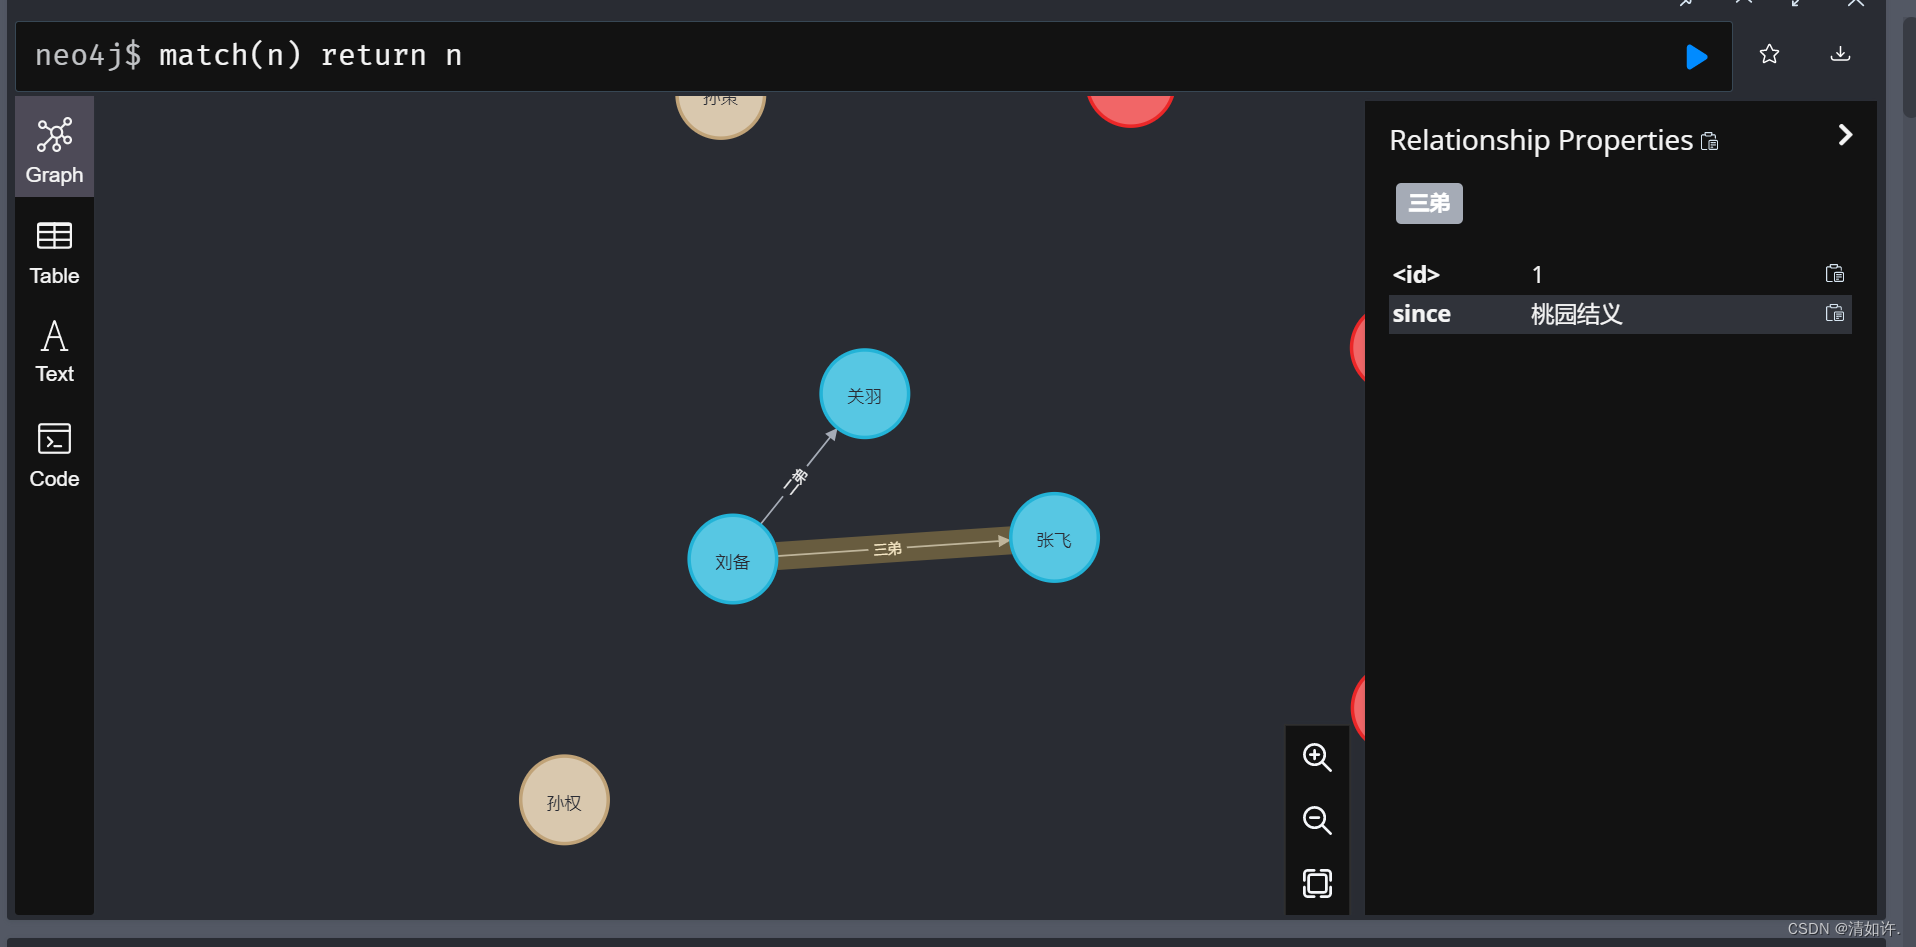Run the query with the play icon
This screenshot has height=947, width=1916.
pyautogui.click(x=1696, y=56)
